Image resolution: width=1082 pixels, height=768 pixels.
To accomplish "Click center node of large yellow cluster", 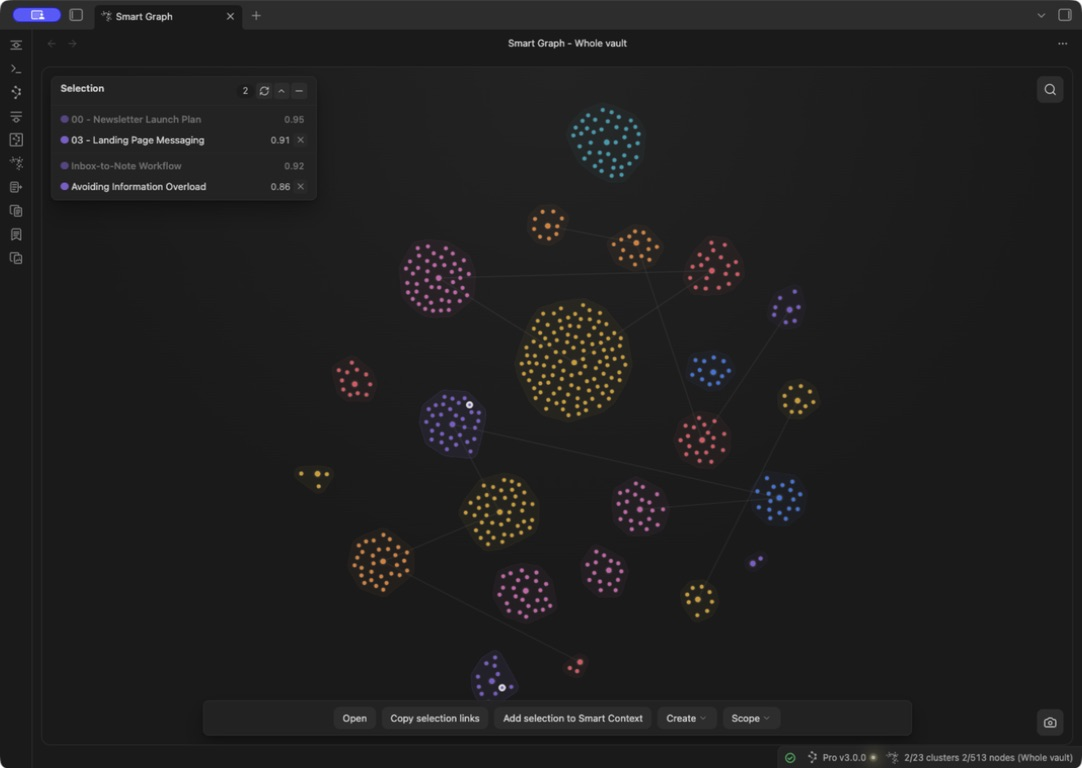I will [574, 362].
